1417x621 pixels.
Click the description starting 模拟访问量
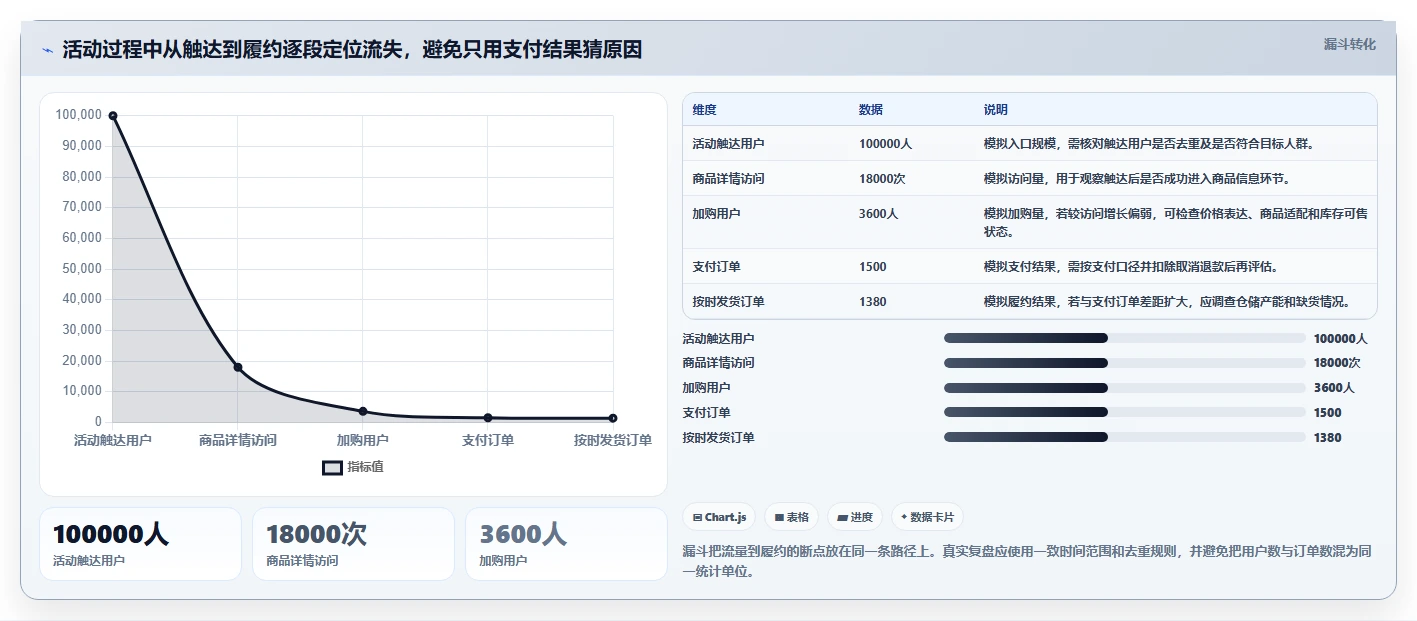(1137, 179)
